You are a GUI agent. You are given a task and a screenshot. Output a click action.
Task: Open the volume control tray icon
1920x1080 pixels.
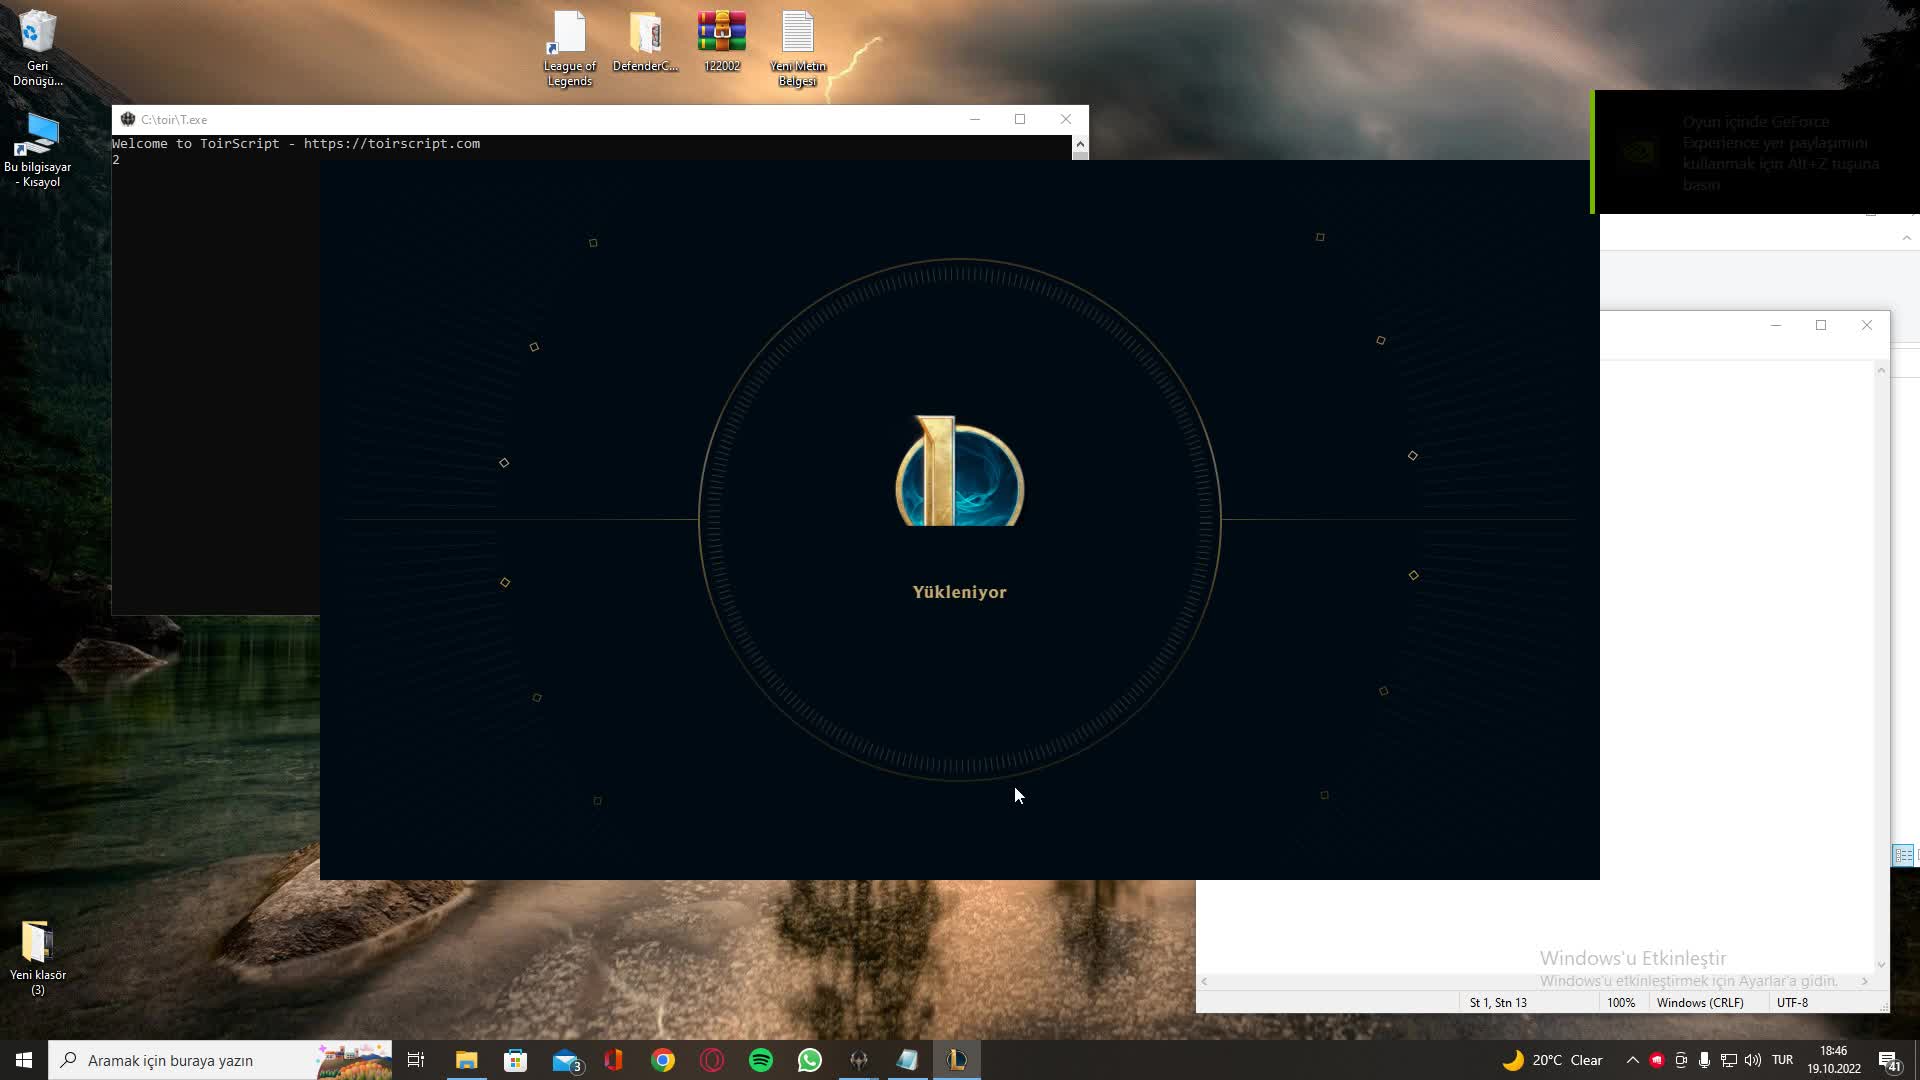coord(1752,1060)
